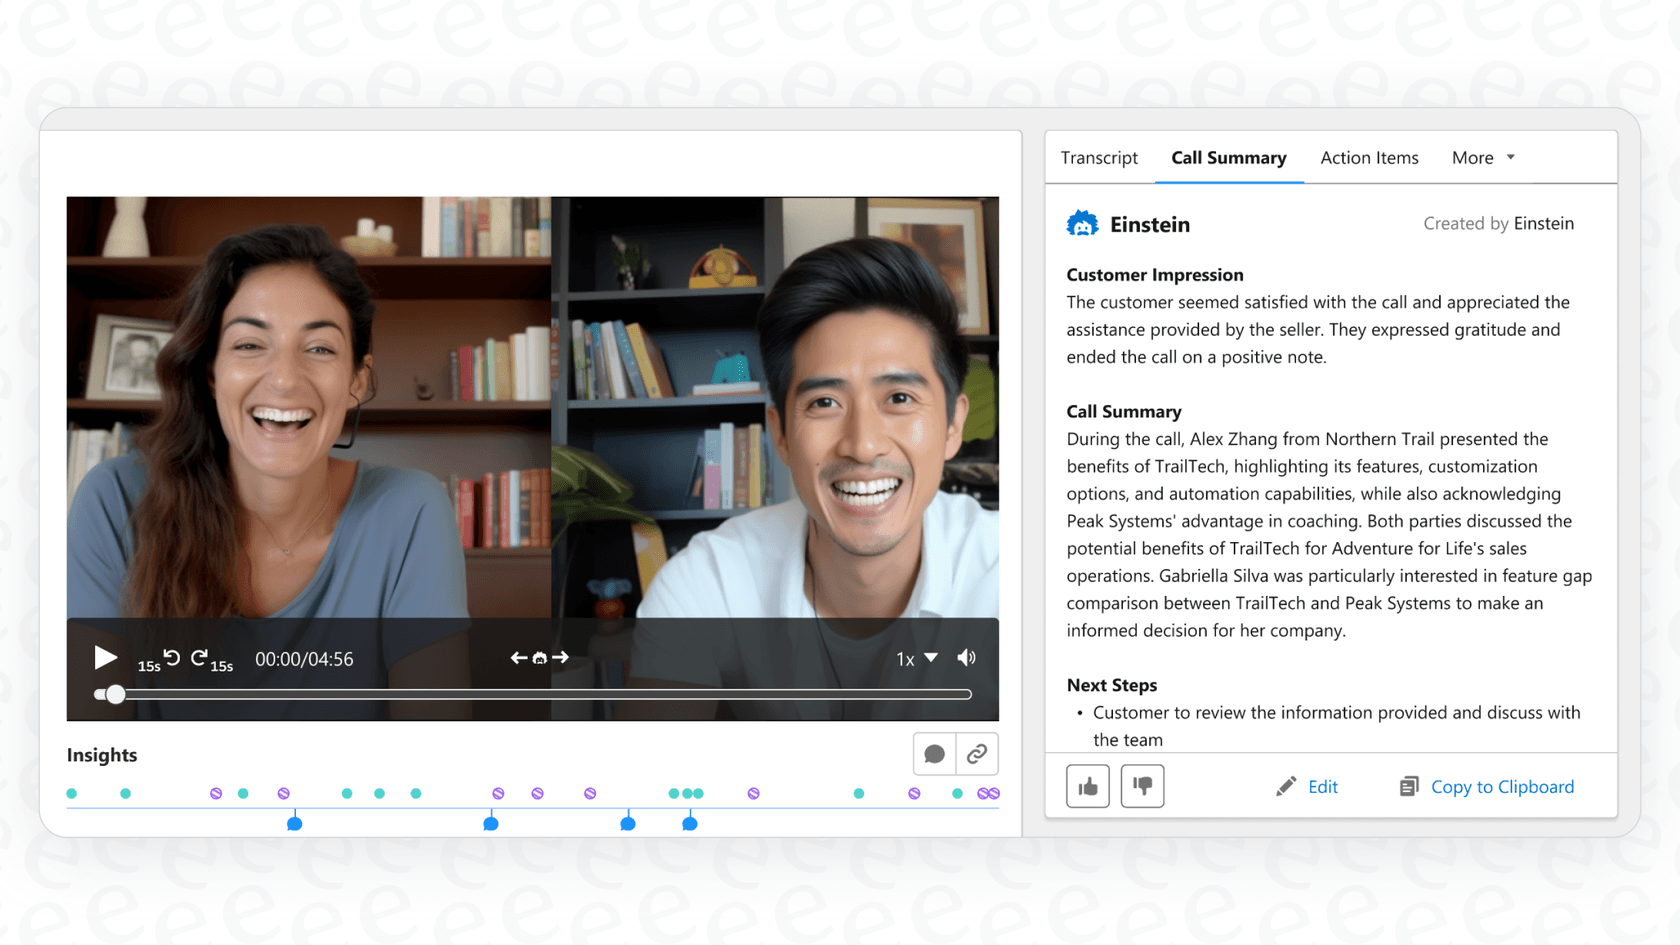This screenshot has height=945, width=1680.
Task: Copy the video link using the link icon
Action: coord(977,754)
